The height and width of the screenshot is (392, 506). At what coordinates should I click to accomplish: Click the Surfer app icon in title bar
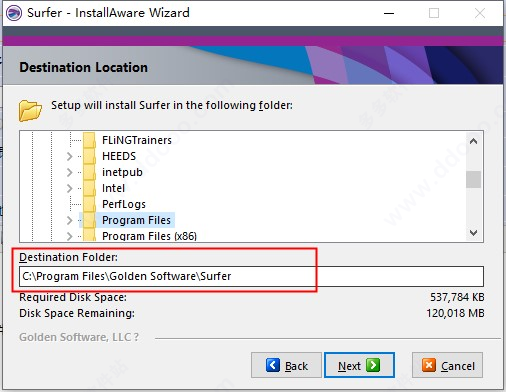(14, 13)
